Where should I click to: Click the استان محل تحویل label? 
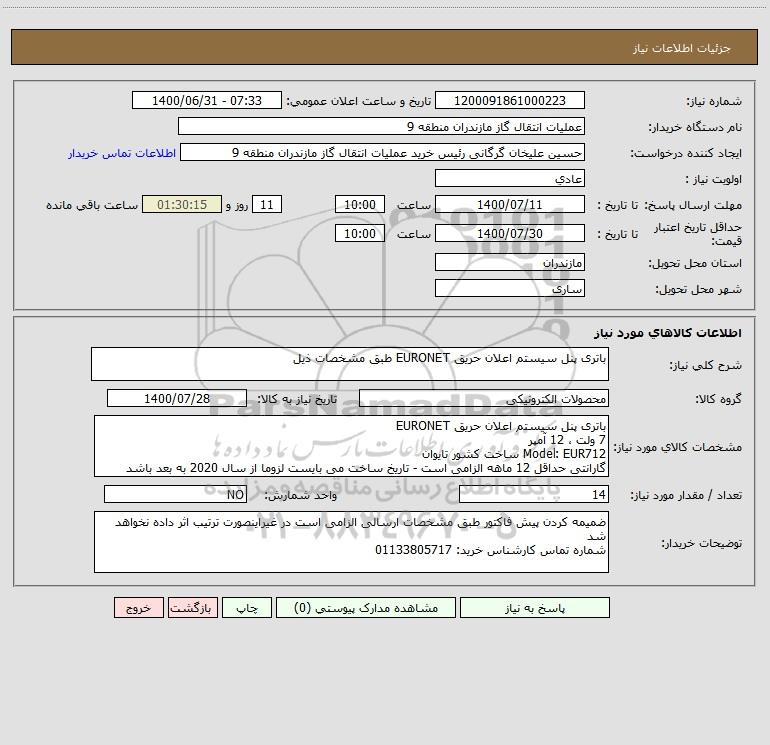pyautogui.click(x=695, y=263)
